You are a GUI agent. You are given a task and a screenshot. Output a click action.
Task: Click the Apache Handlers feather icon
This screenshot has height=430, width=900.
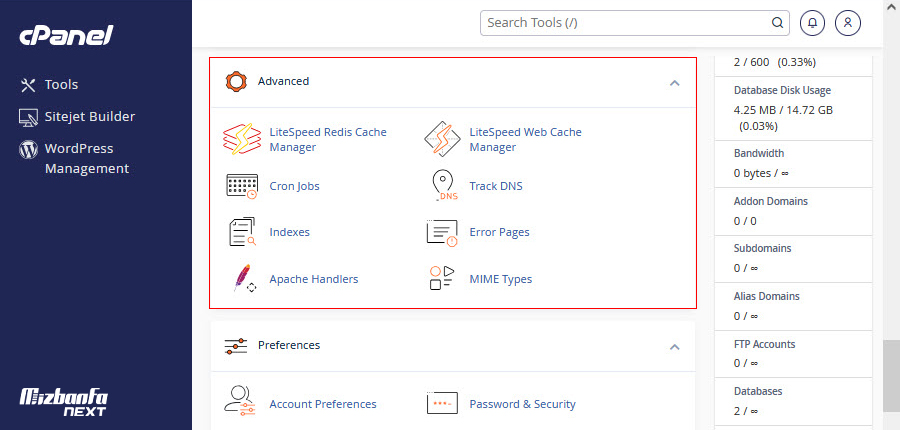click(243, 278)
